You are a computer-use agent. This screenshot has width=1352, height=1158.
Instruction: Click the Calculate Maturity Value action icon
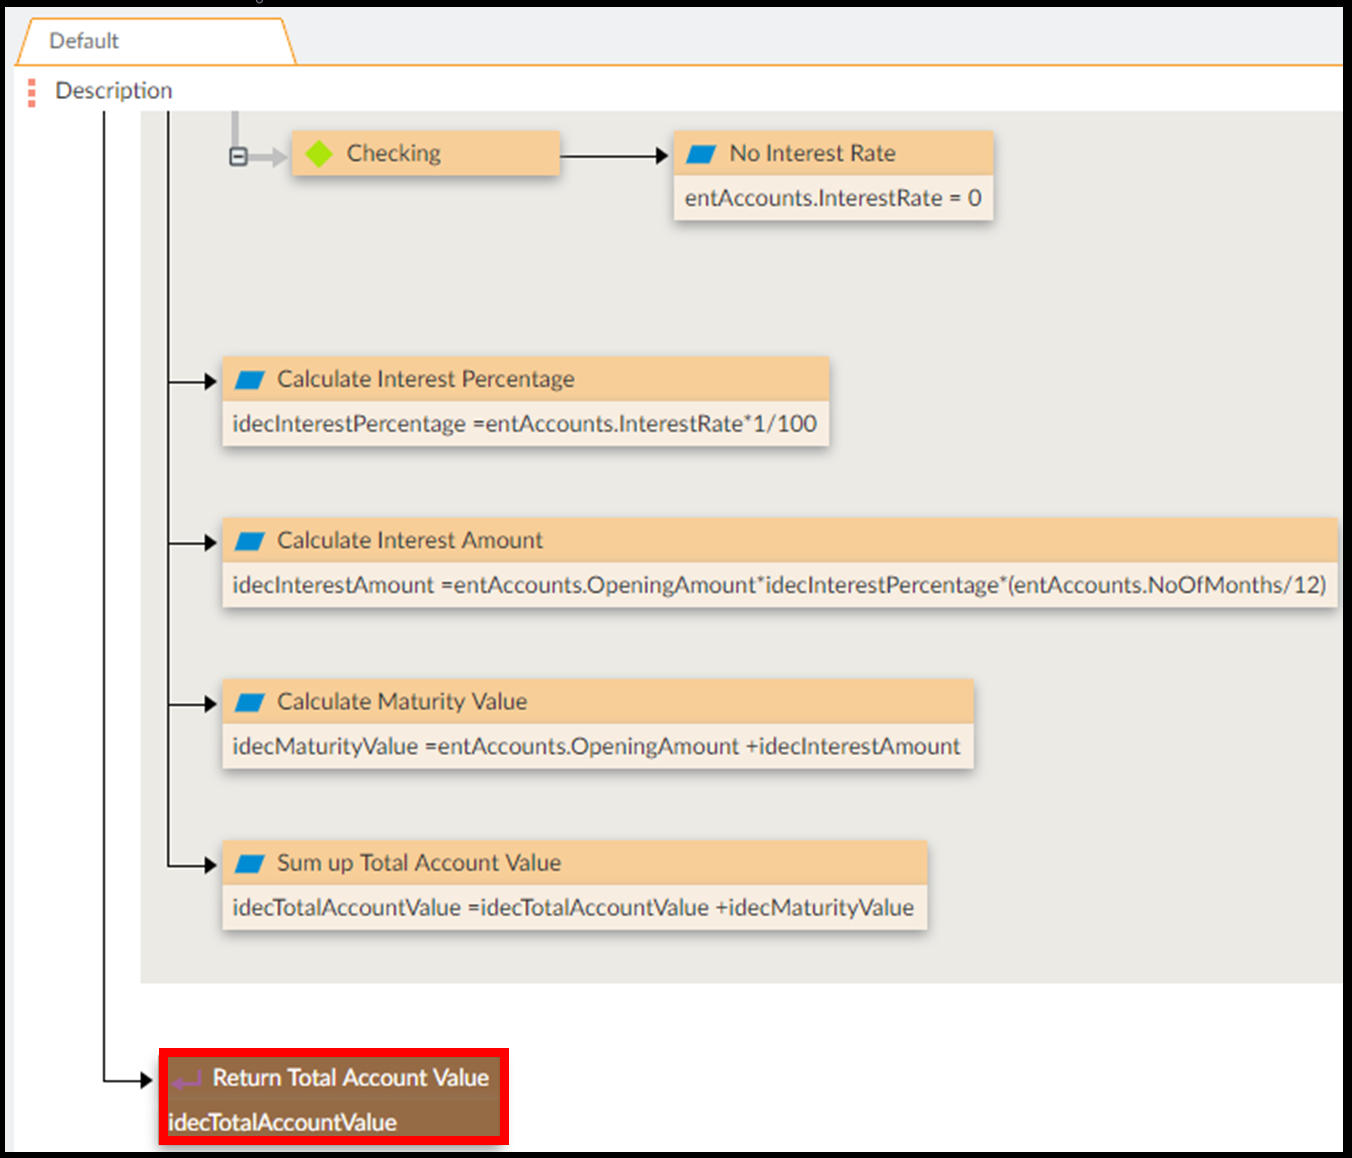[x=249, y=702]
